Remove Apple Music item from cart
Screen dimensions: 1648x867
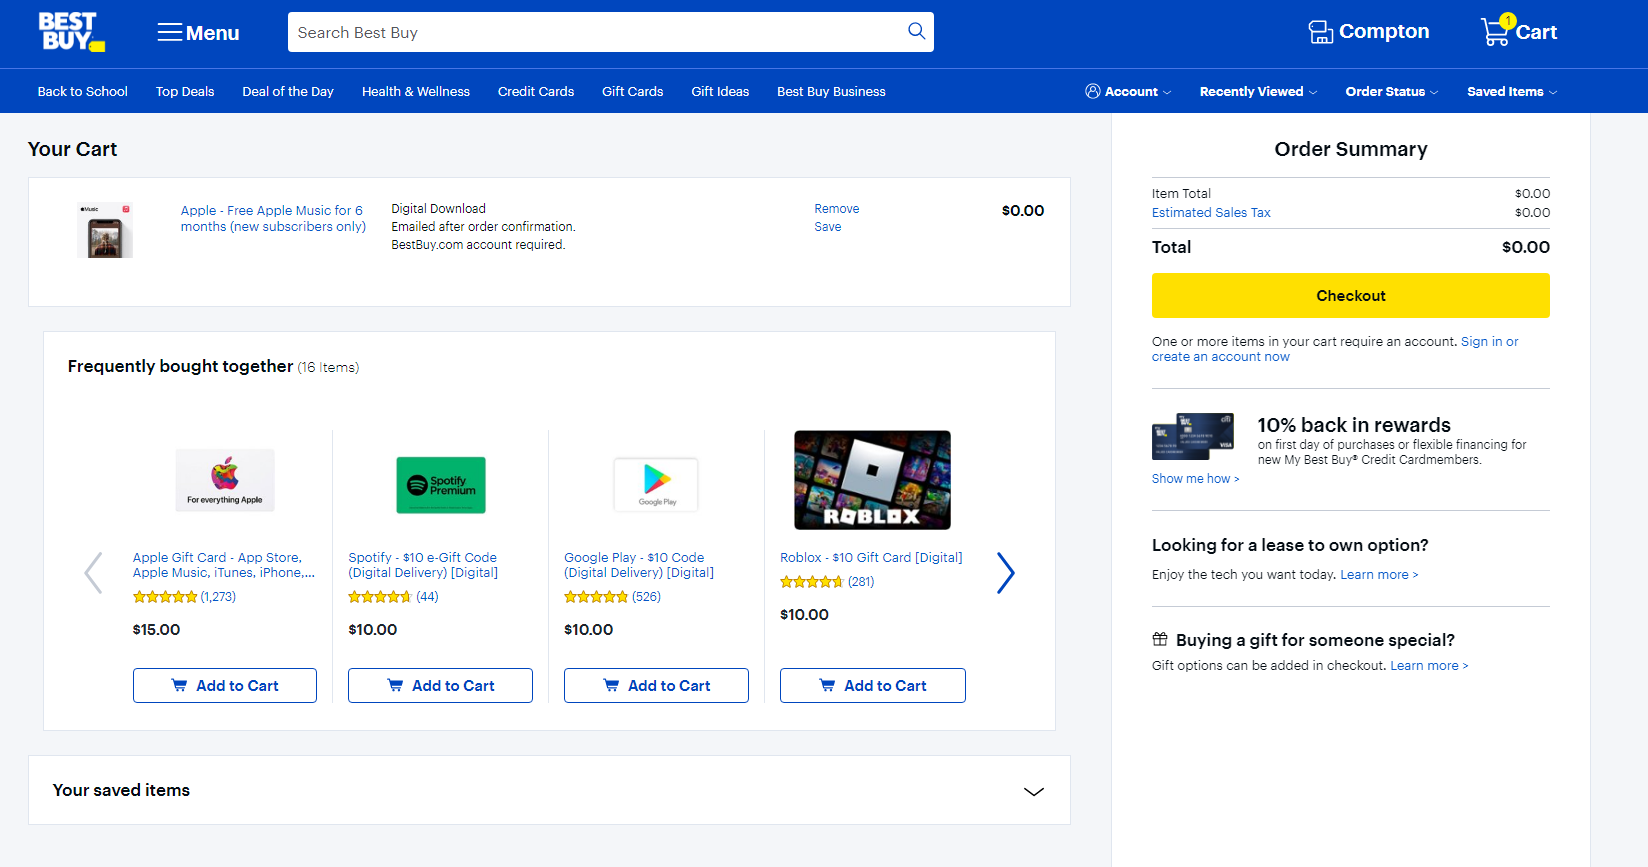pos(837,209)
